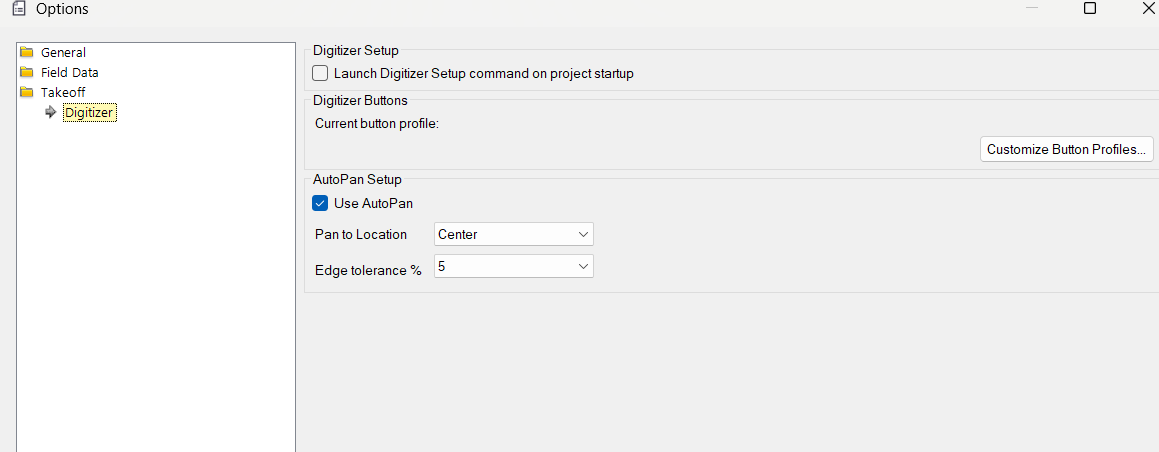Expand the Edge tolerance % dropdown arrow
The image size is (1159, 452).
(584, 266)
